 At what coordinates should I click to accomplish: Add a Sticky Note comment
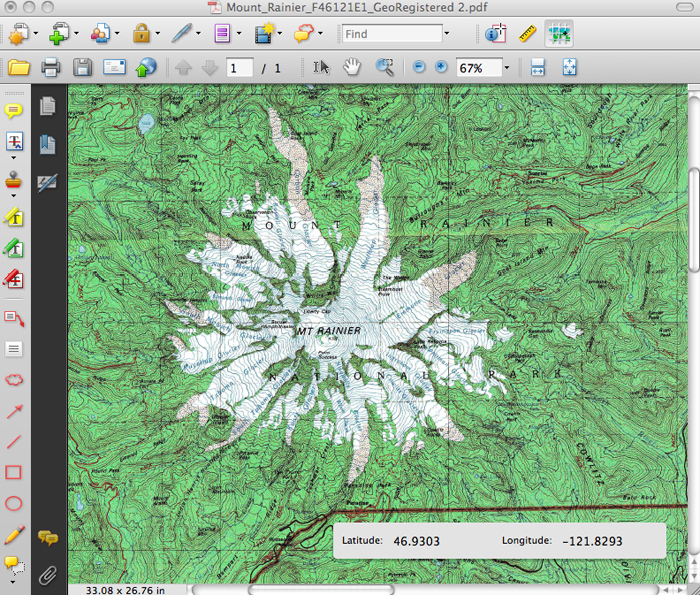point(15,110)
